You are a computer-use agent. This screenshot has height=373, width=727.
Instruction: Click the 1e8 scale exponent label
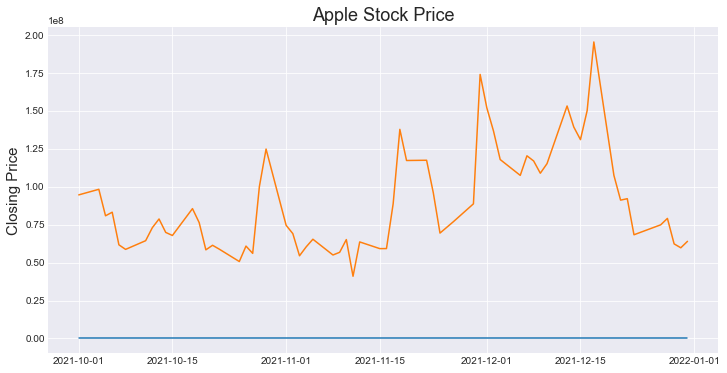[x=57, y=21]
